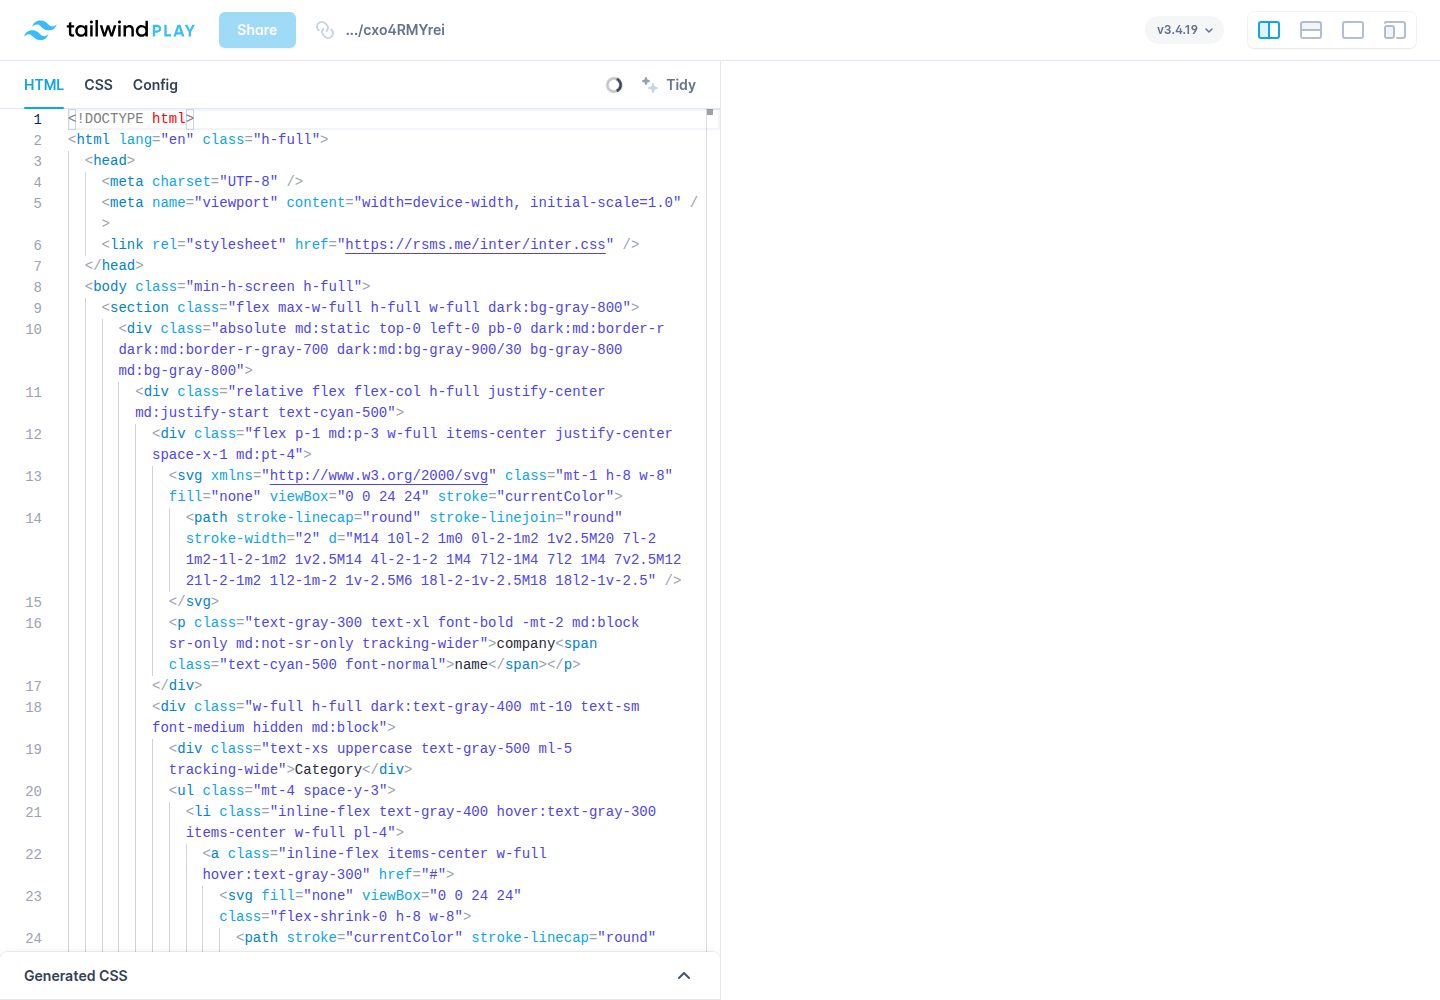Click the closing </svg> tag

click(194, 601)
